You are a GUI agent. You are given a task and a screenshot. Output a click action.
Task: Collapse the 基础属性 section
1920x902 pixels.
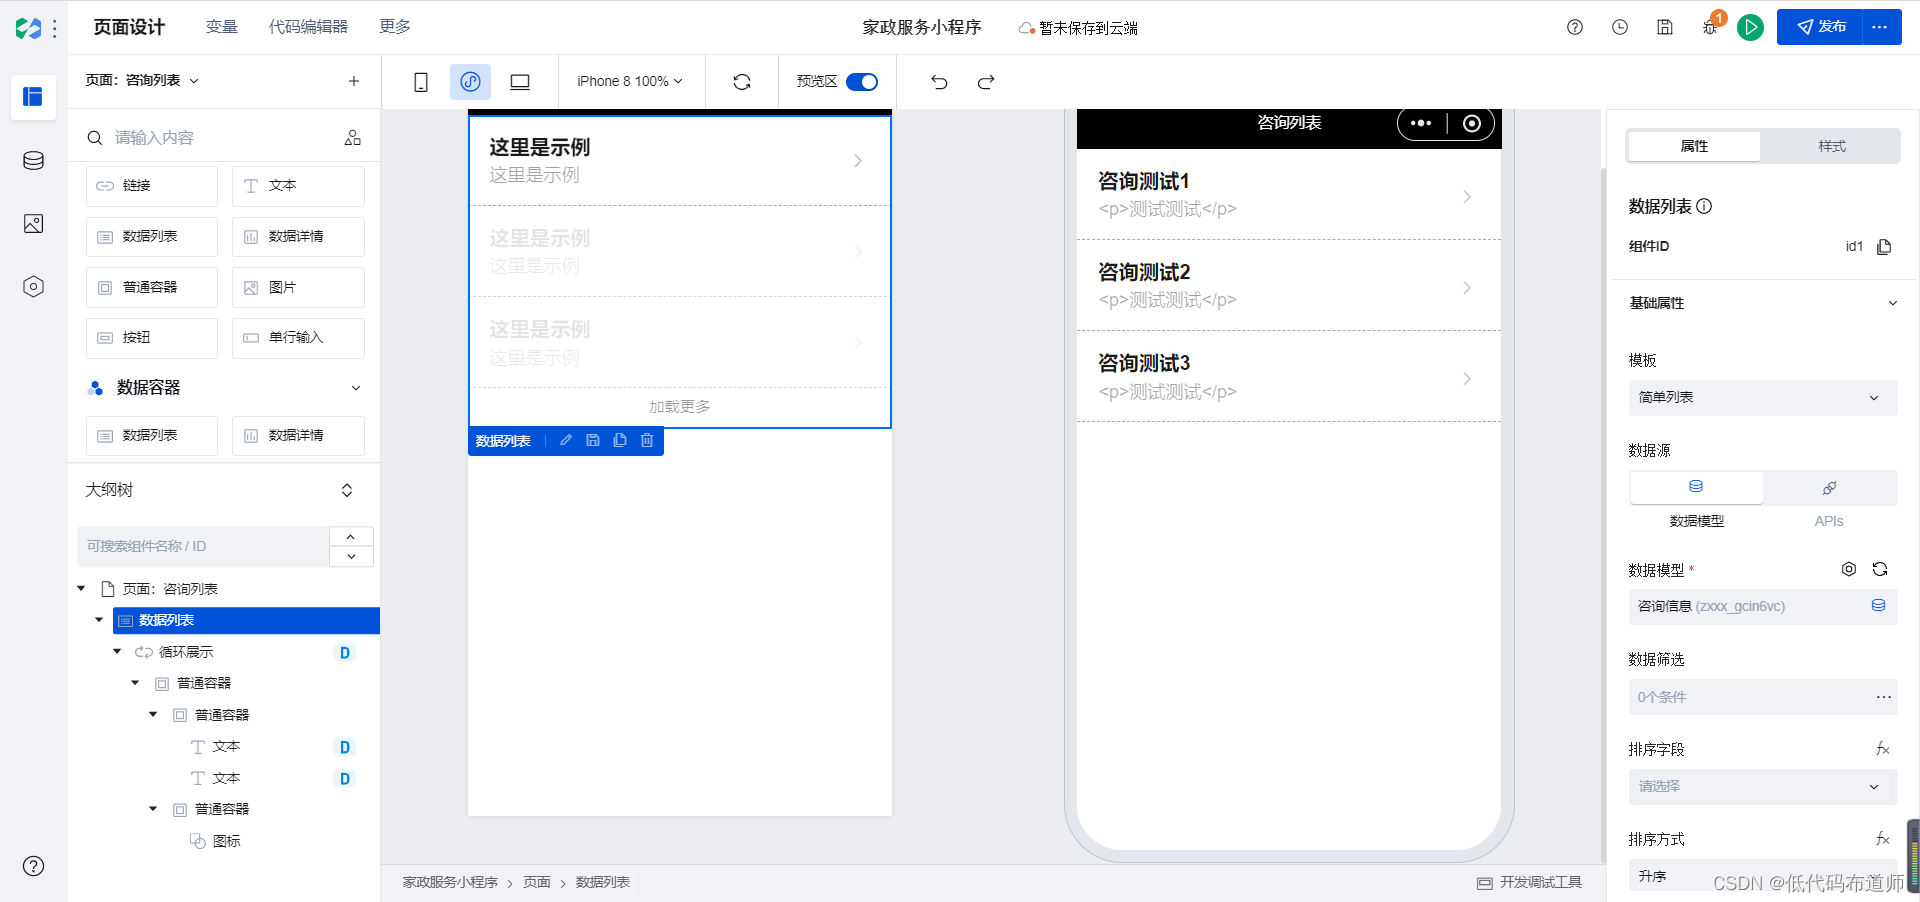1892,303
